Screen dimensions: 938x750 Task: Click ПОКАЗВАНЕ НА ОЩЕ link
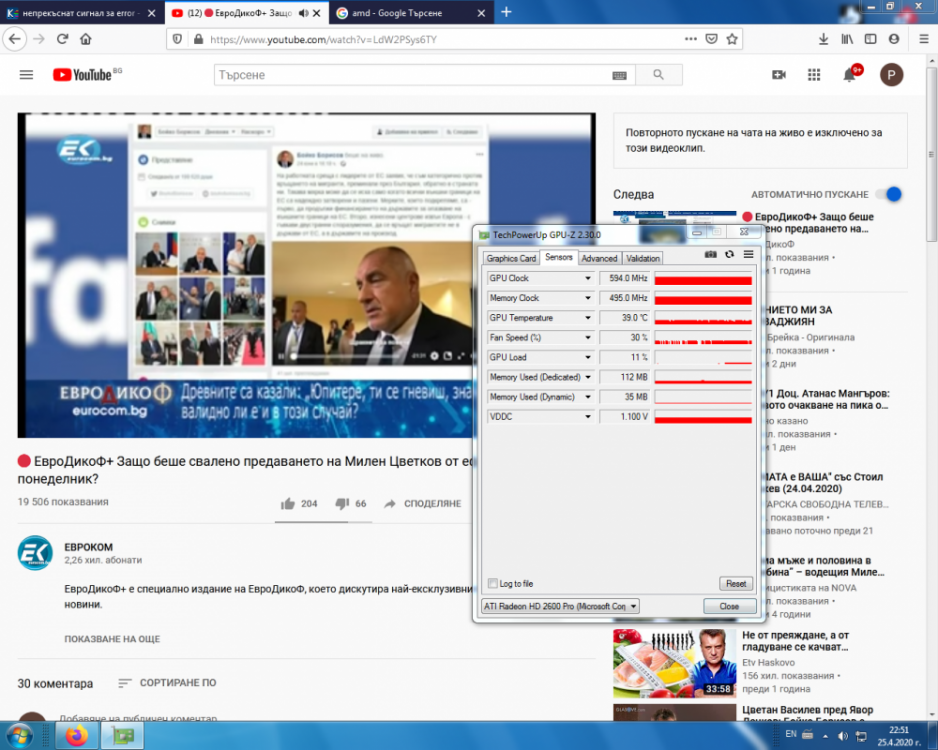tap(112, 639)
